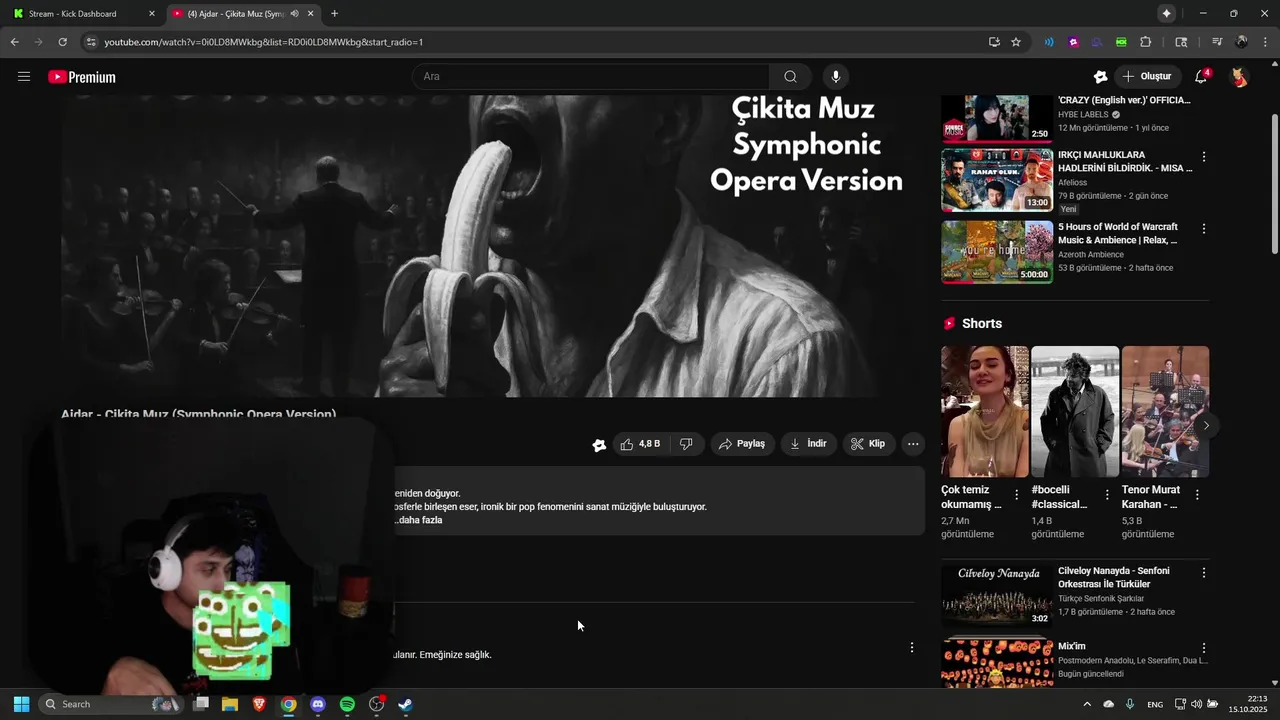Open the Tenor Murat Karahan short thumbnail
Viewport: 1280px width, 720px height.
point(1165,412)
